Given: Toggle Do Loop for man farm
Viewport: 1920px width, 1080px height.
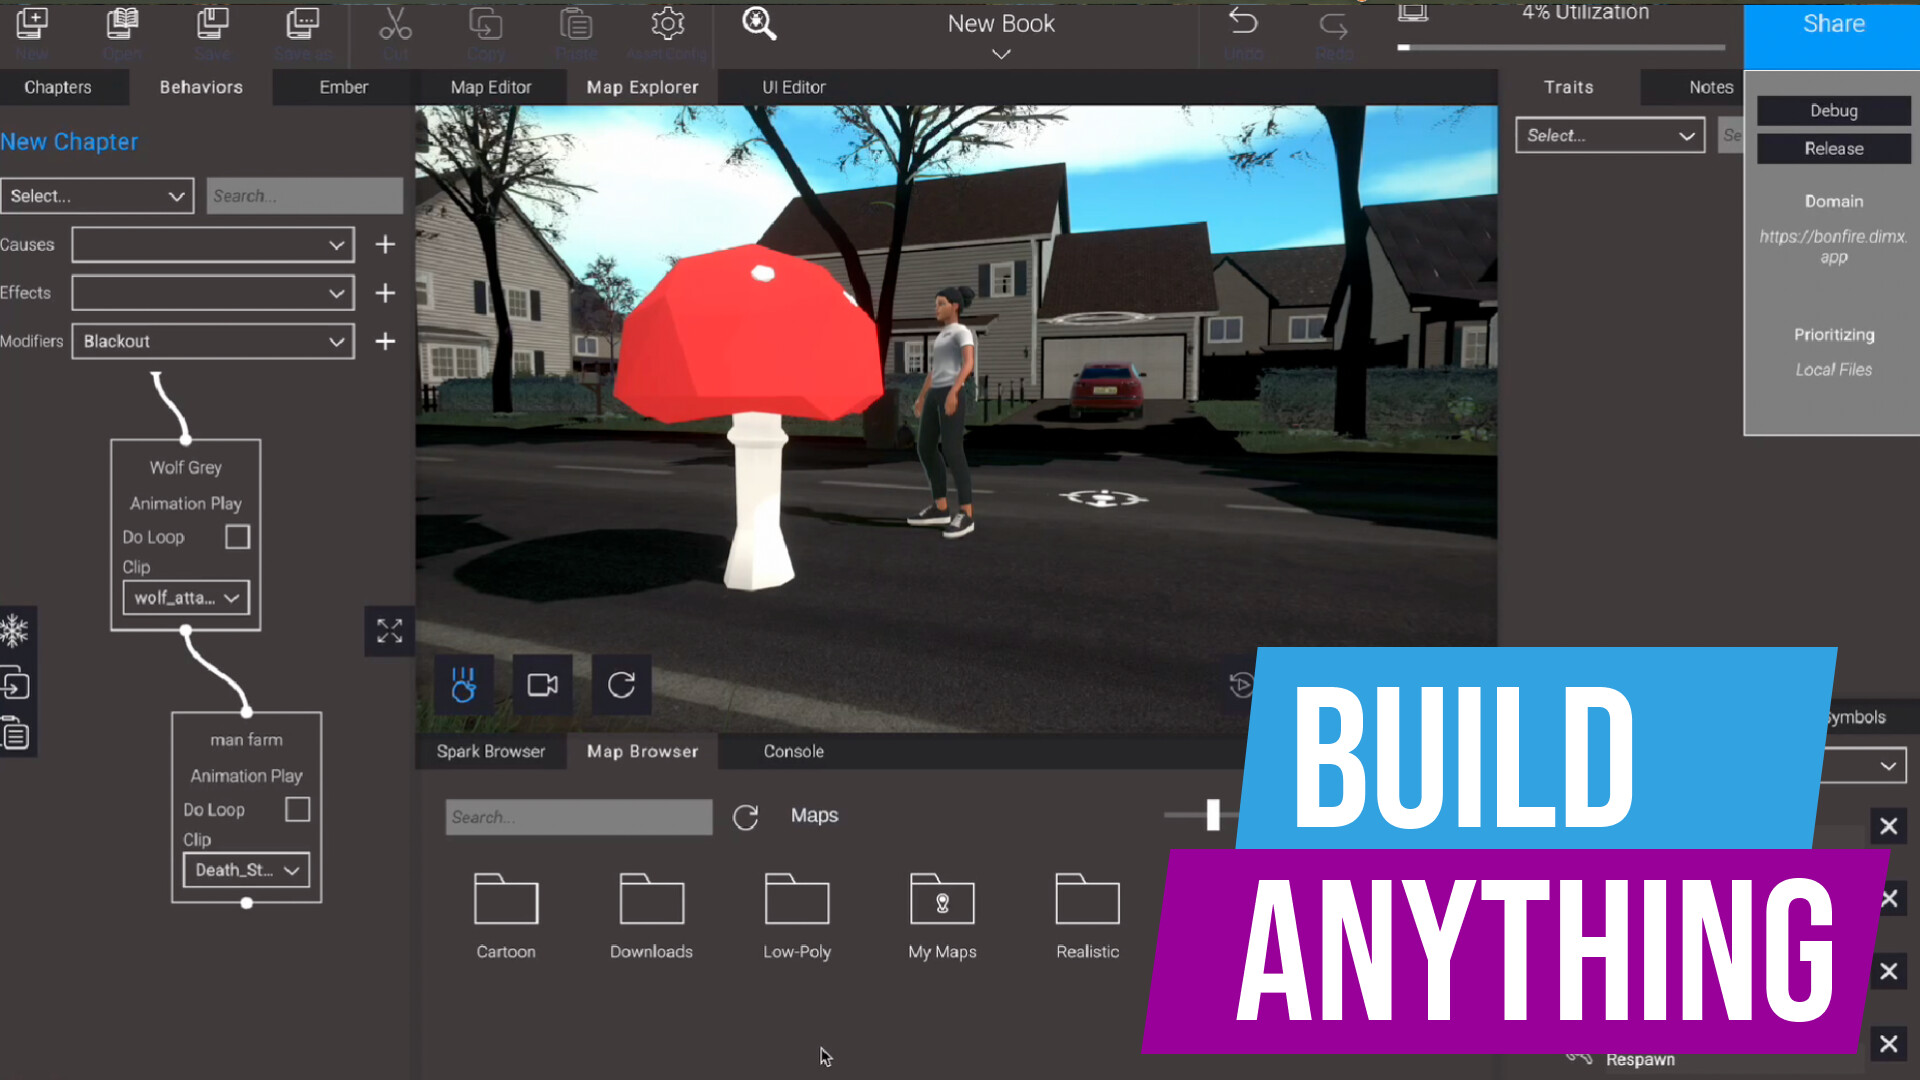Looking at the screenshot, I should tap(297, 809).
